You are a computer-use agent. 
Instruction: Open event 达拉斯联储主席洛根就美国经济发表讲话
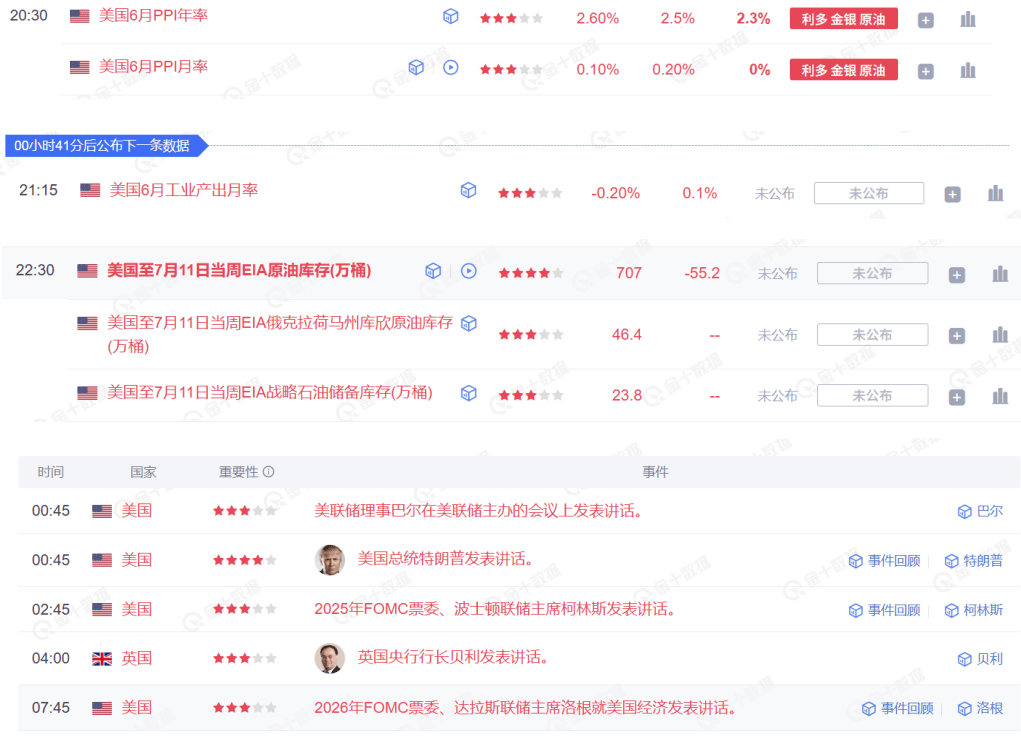click(525, 707)
